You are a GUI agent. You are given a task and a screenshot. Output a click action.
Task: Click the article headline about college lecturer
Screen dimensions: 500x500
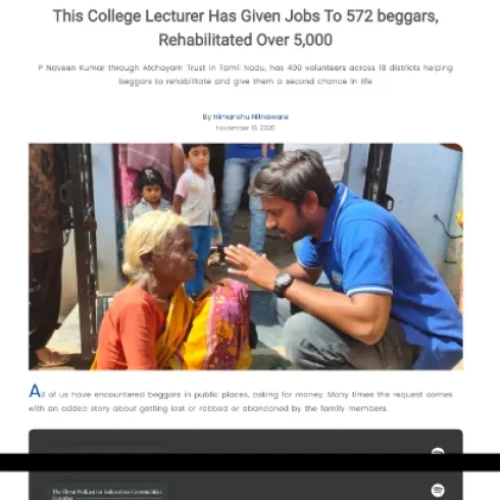(x=246, y=28)
